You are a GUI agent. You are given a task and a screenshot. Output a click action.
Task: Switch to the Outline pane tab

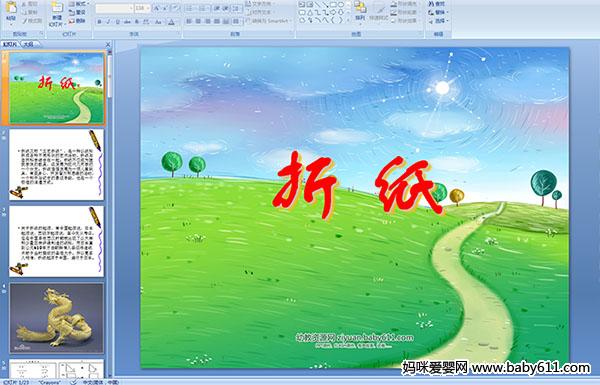(x=28, y=44)
